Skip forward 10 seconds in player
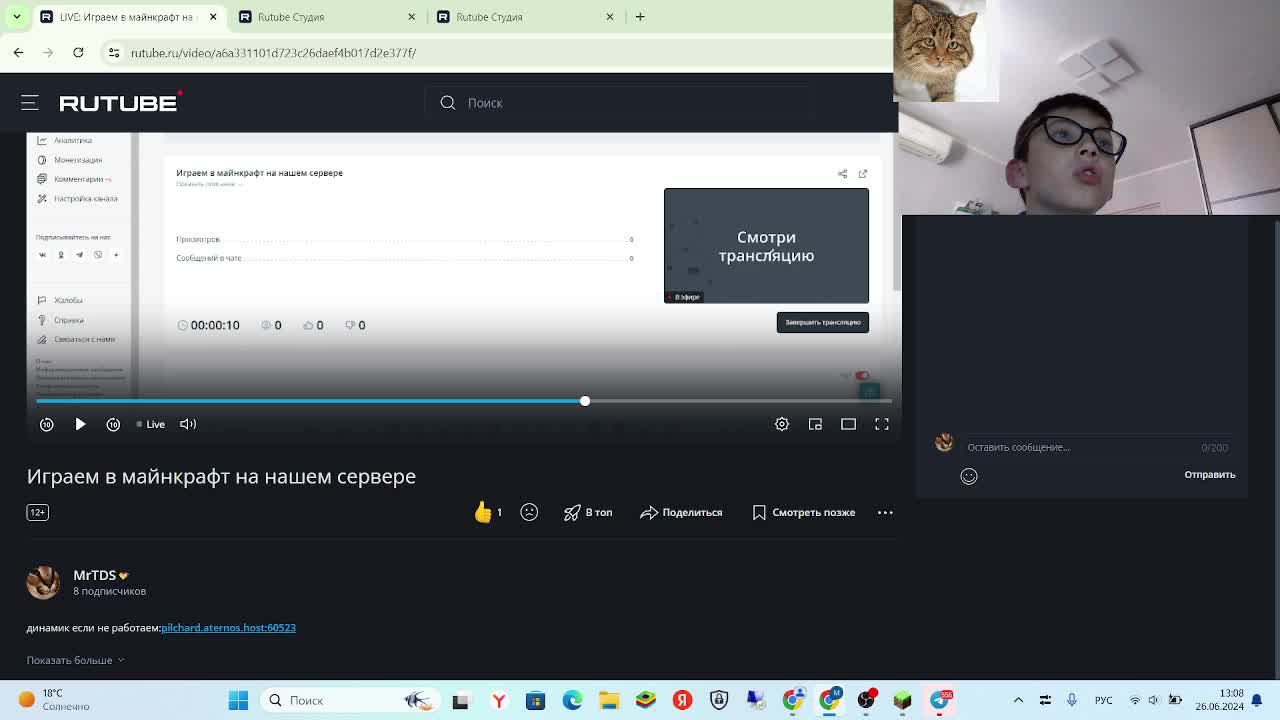 (113, 424)
